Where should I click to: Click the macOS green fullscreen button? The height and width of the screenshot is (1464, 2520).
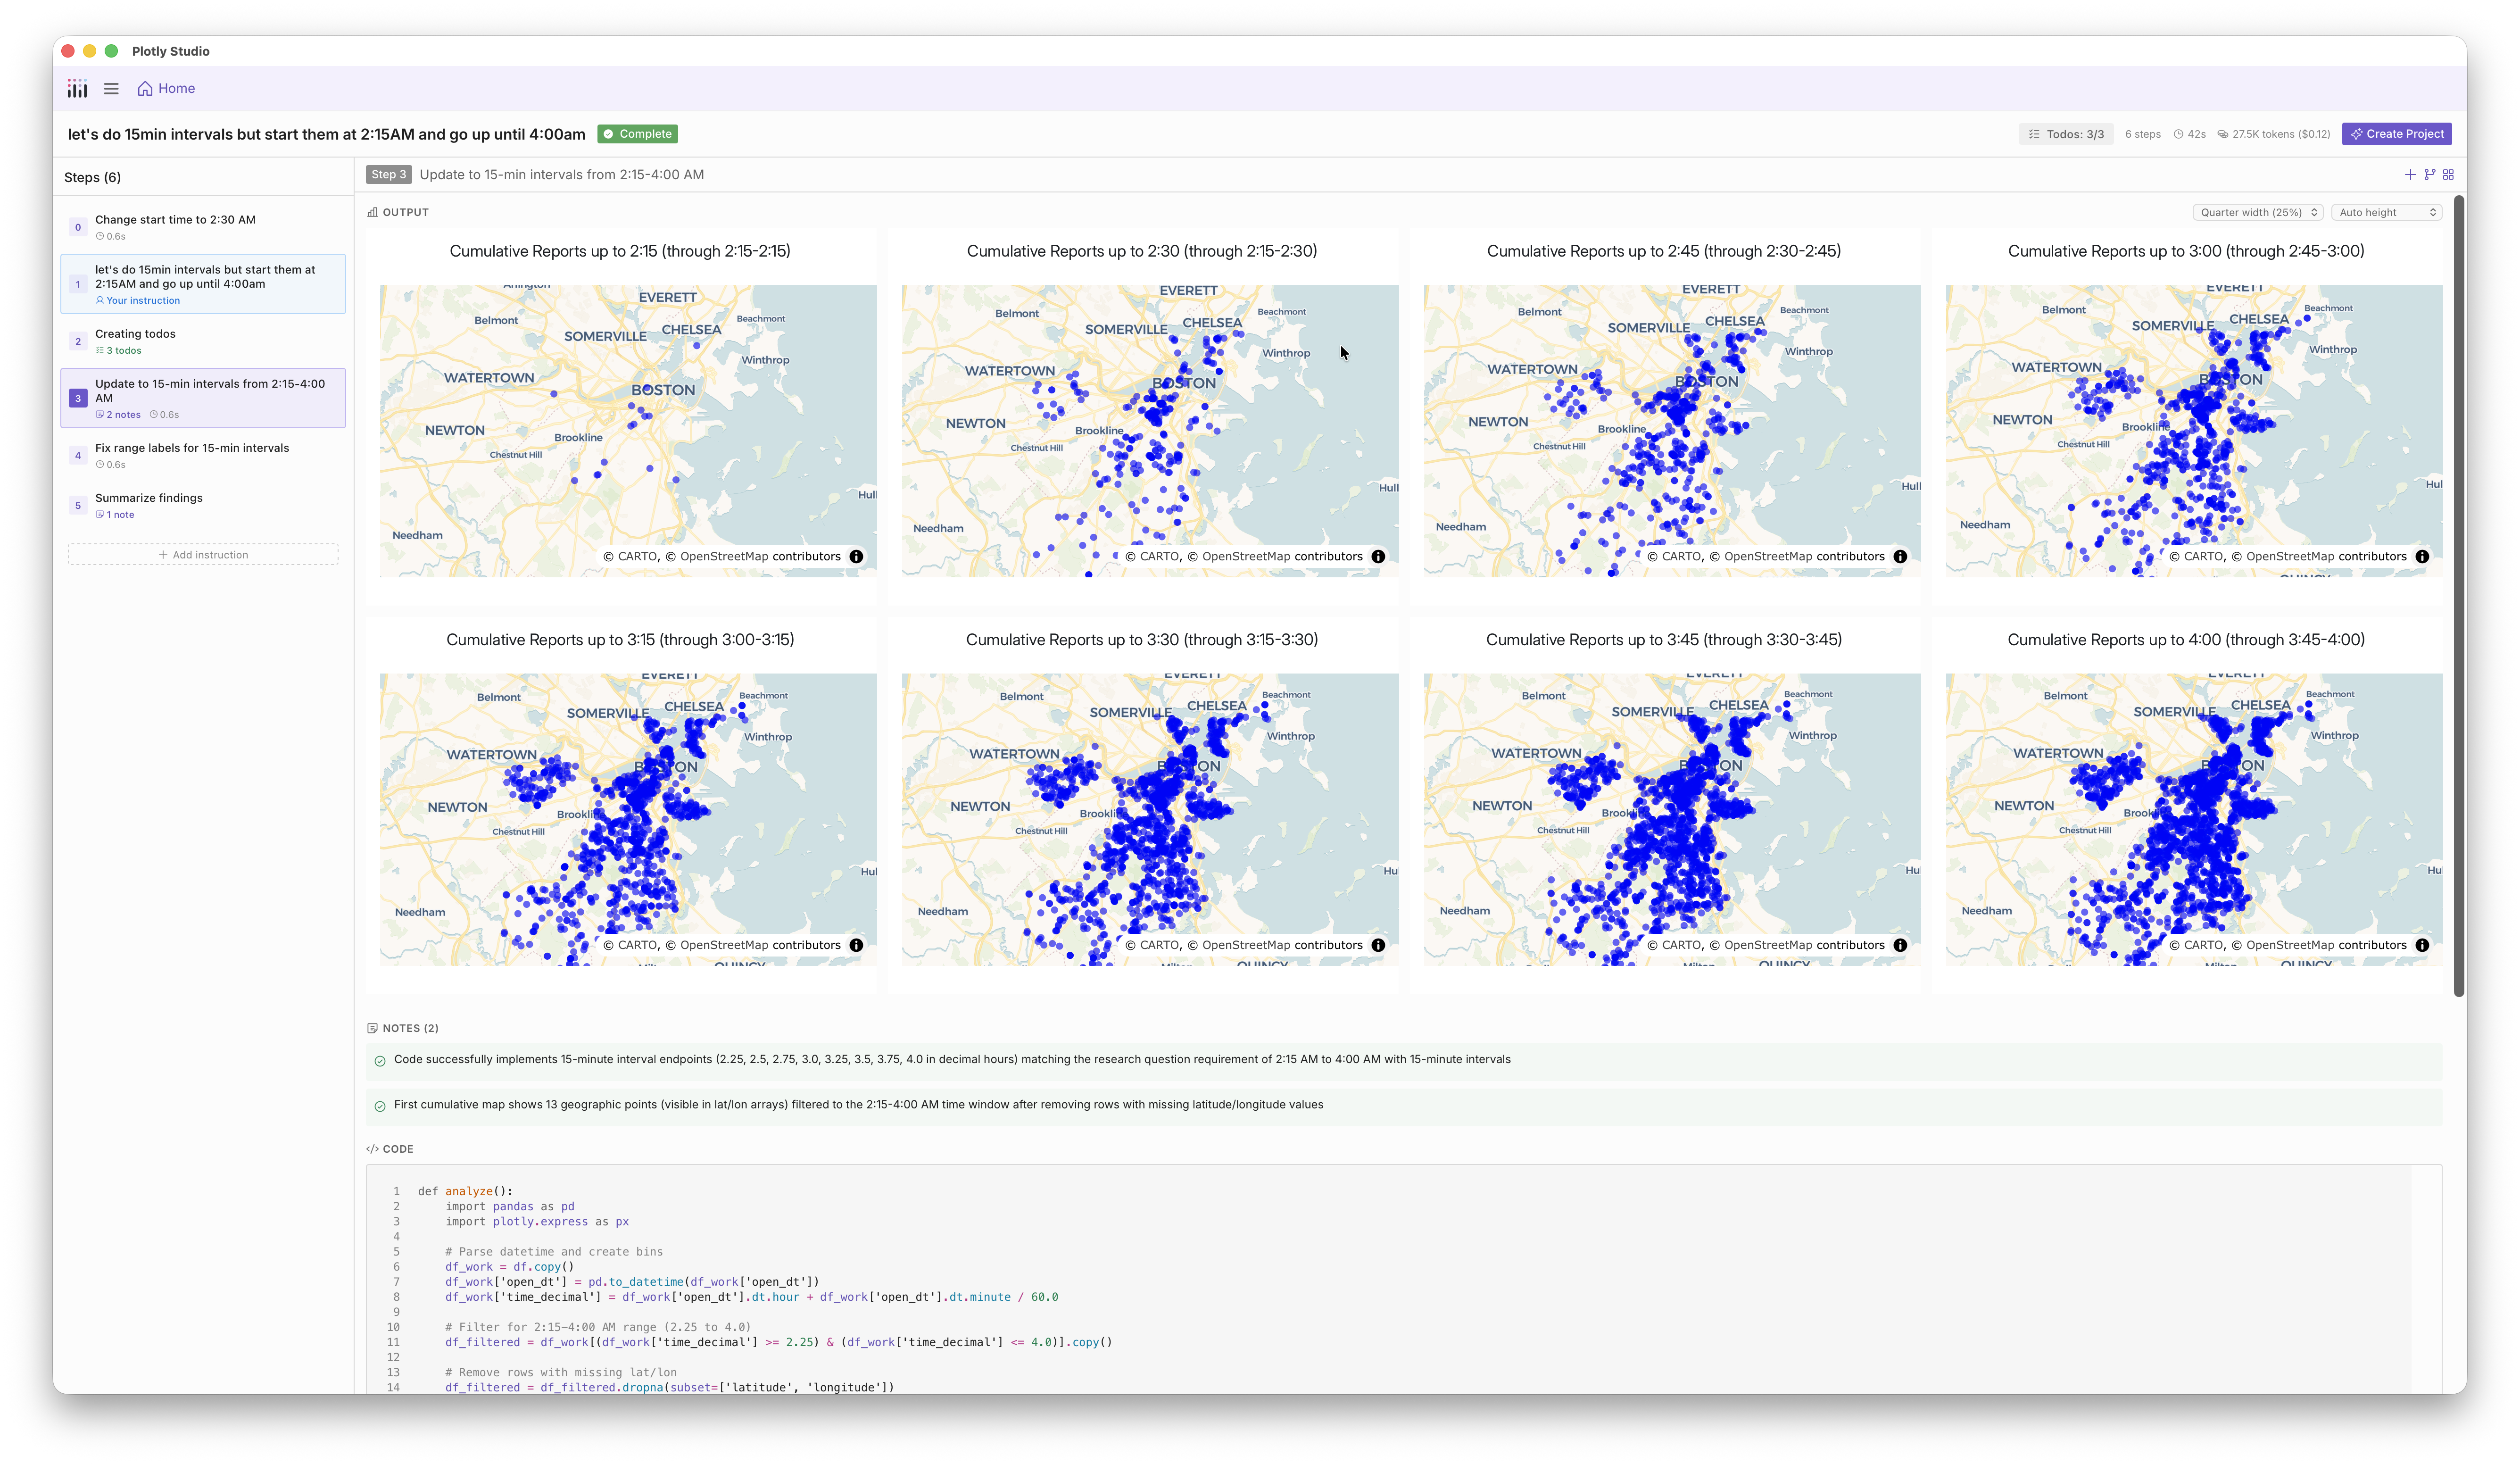111,51
